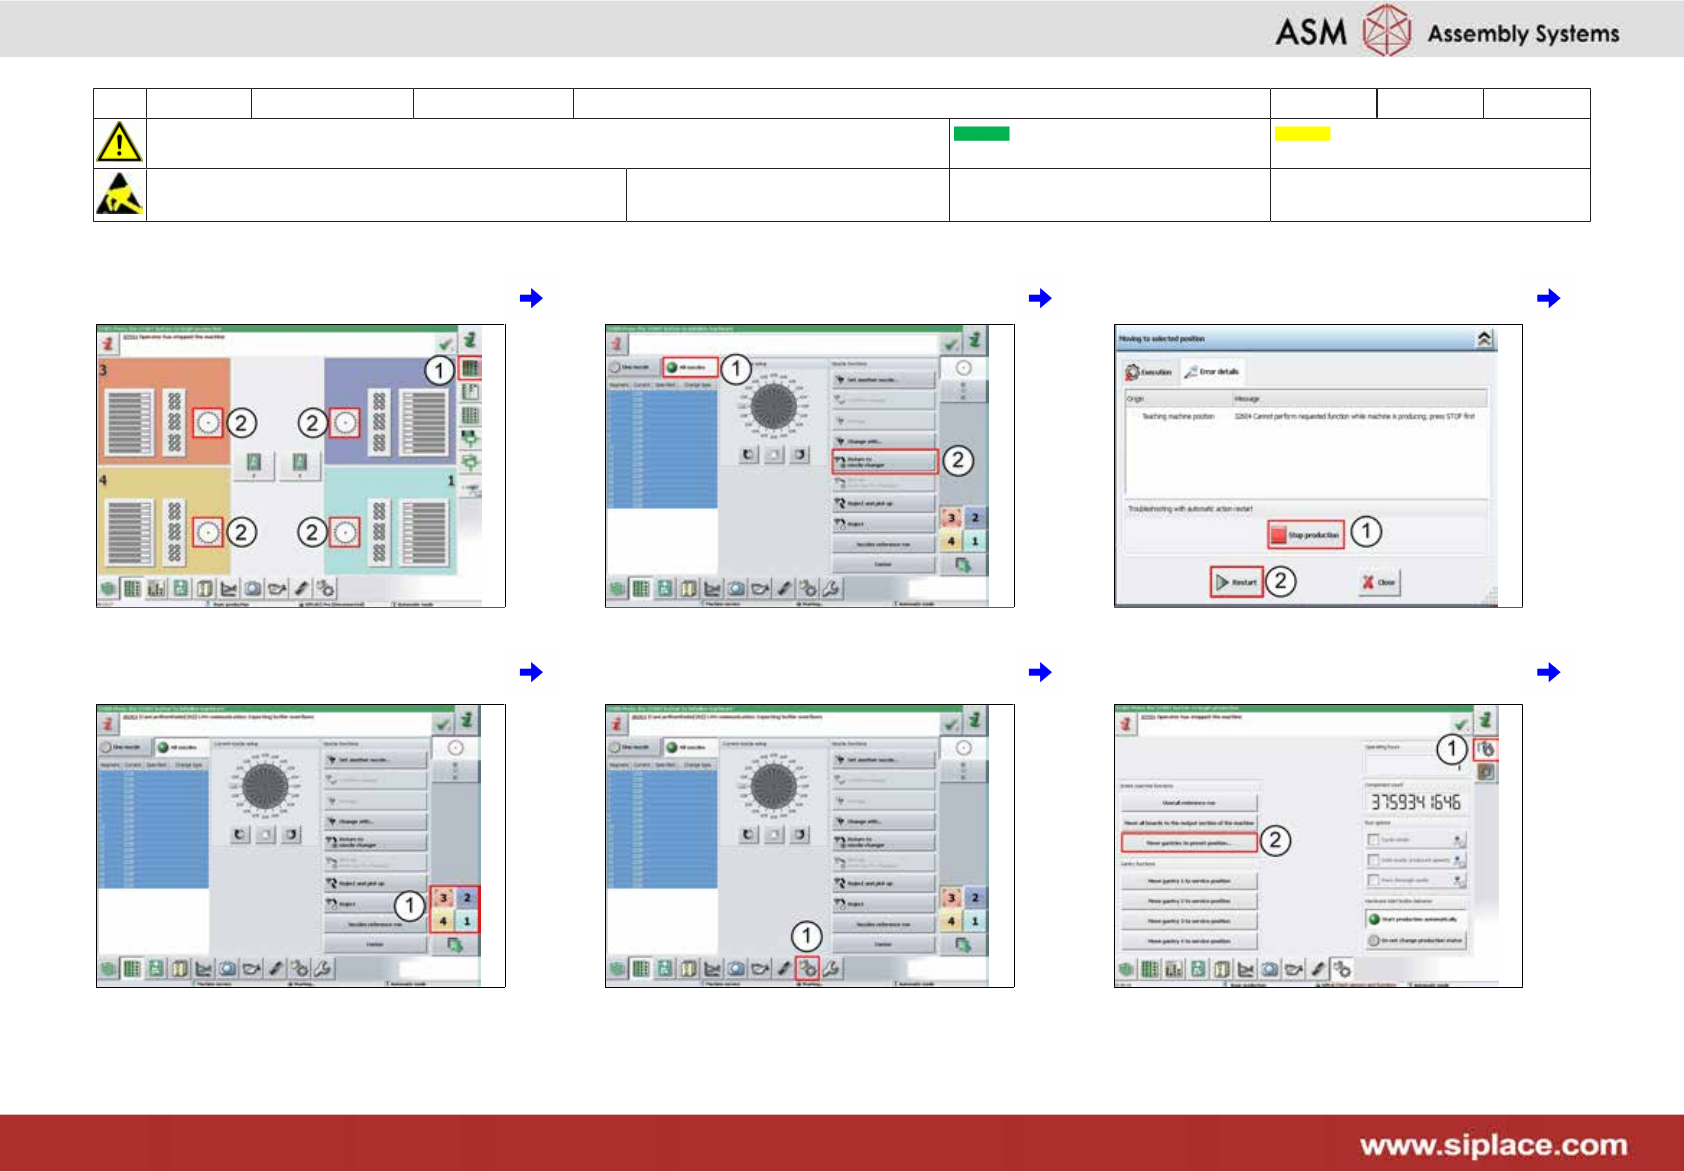Select the Teaching machine position error row
Screen dimensions: 1684x1172
point(1307,417)
